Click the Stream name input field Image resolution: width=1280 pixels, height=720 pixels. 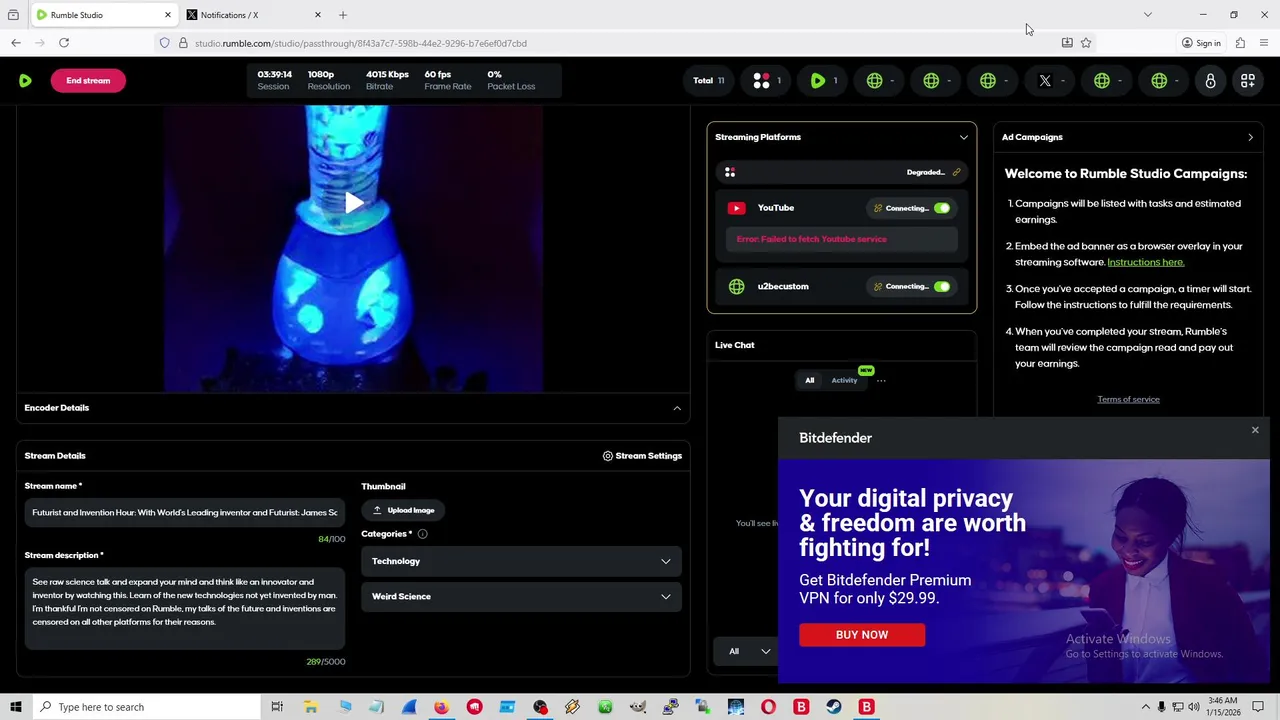[x=185, y=513]
